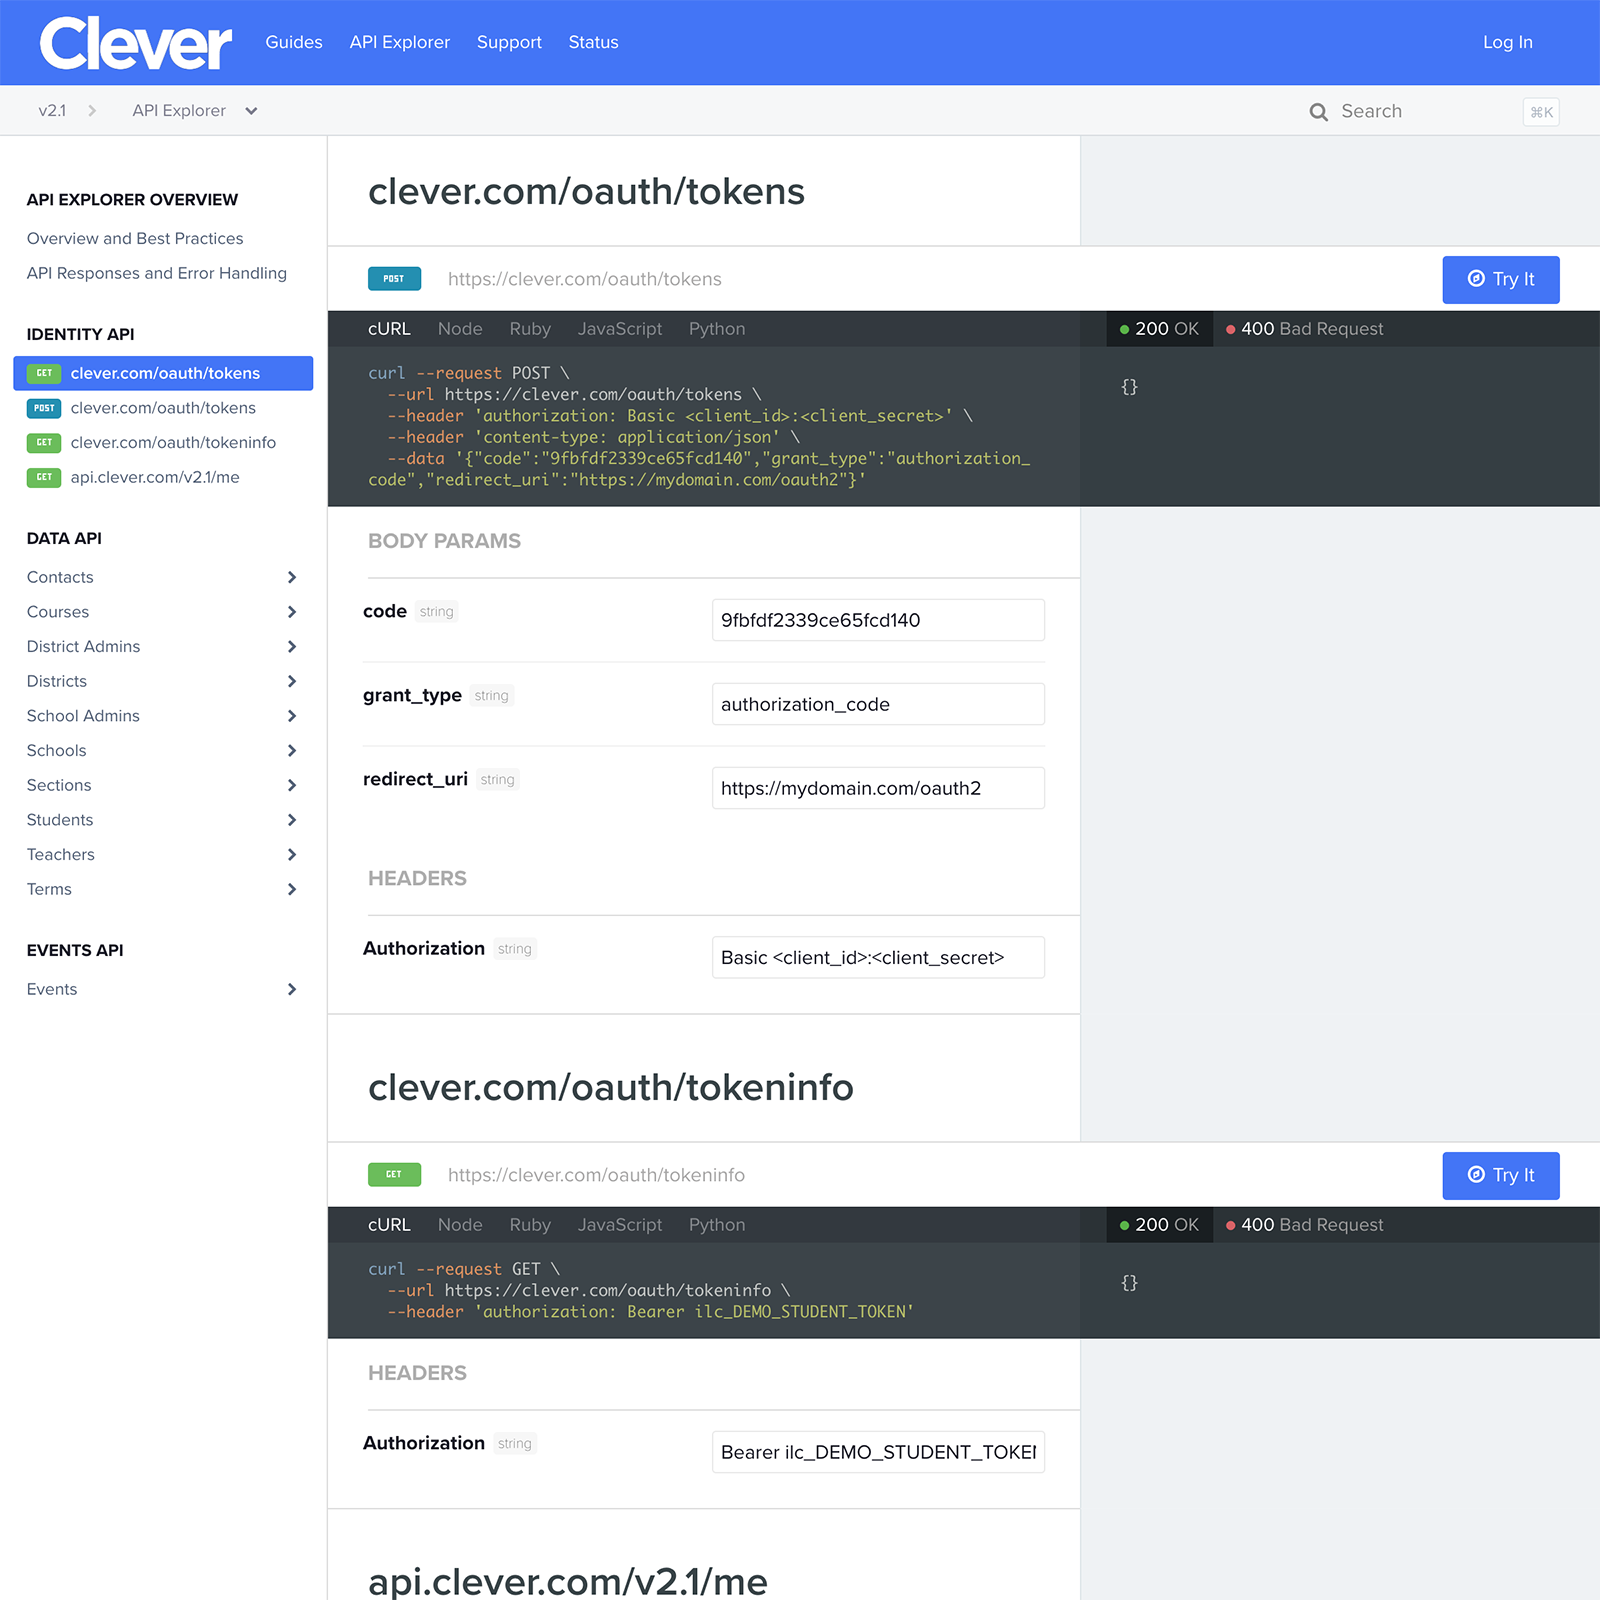
Task: Open the API Explorer breadcrumb dropdown
Action: point(195,111)
